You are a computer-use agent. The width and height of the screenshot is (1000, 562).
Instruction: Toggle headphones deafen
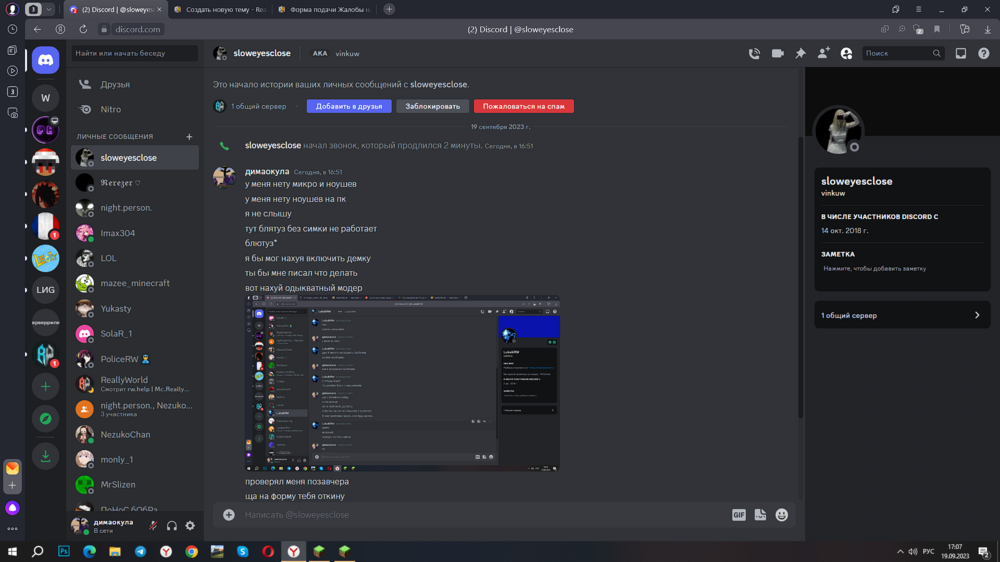(x=172, y=526)
